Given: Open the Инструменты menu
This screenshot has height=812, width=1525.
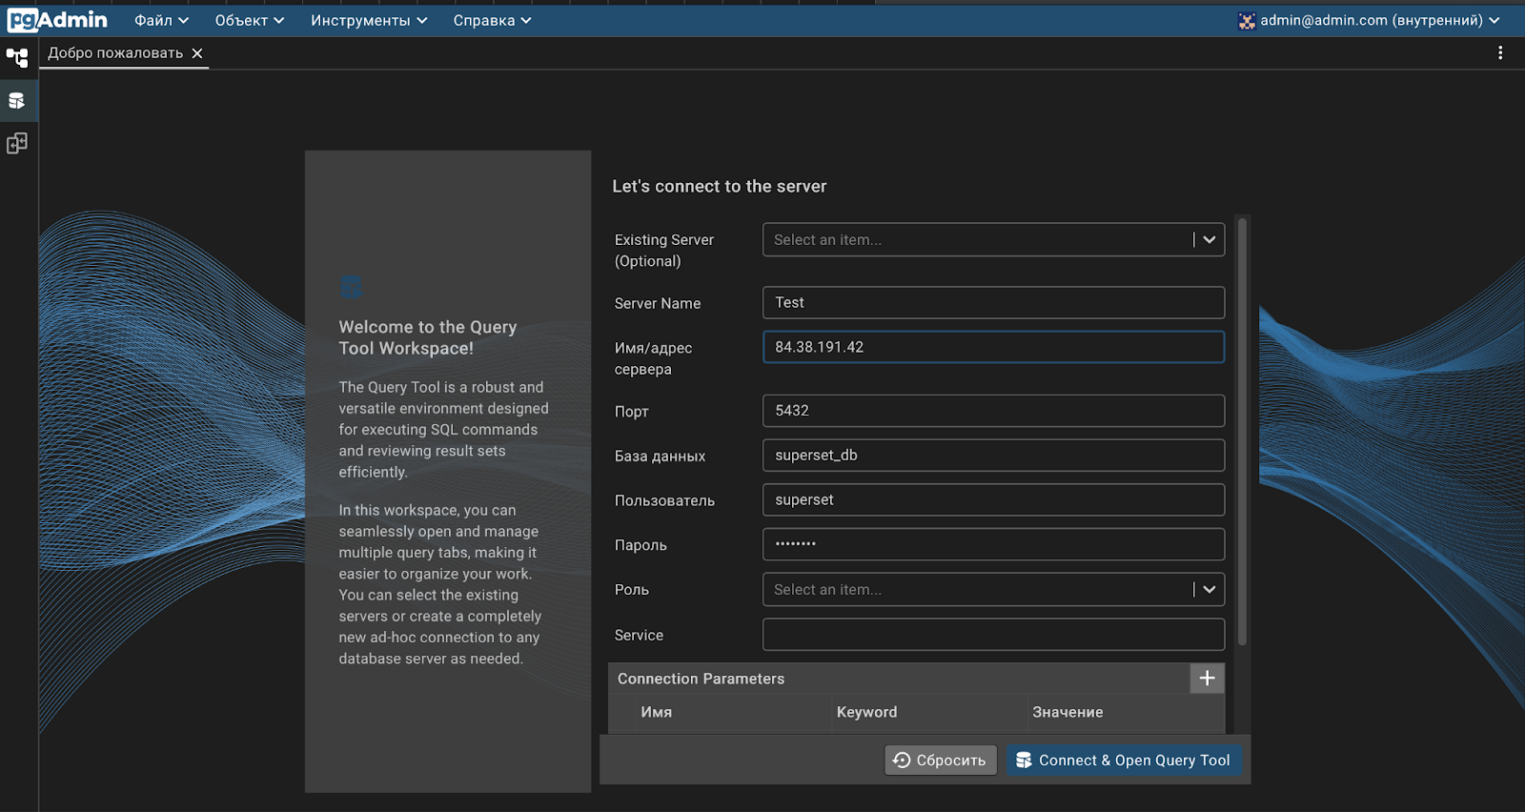Looking at the screenshot, I should [368, 21].
